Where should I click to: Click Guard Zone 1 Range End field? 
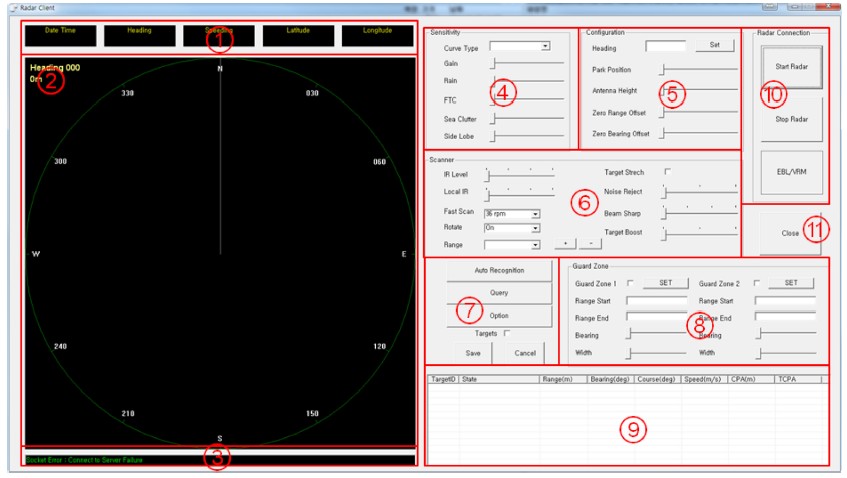tap(656, 317)
